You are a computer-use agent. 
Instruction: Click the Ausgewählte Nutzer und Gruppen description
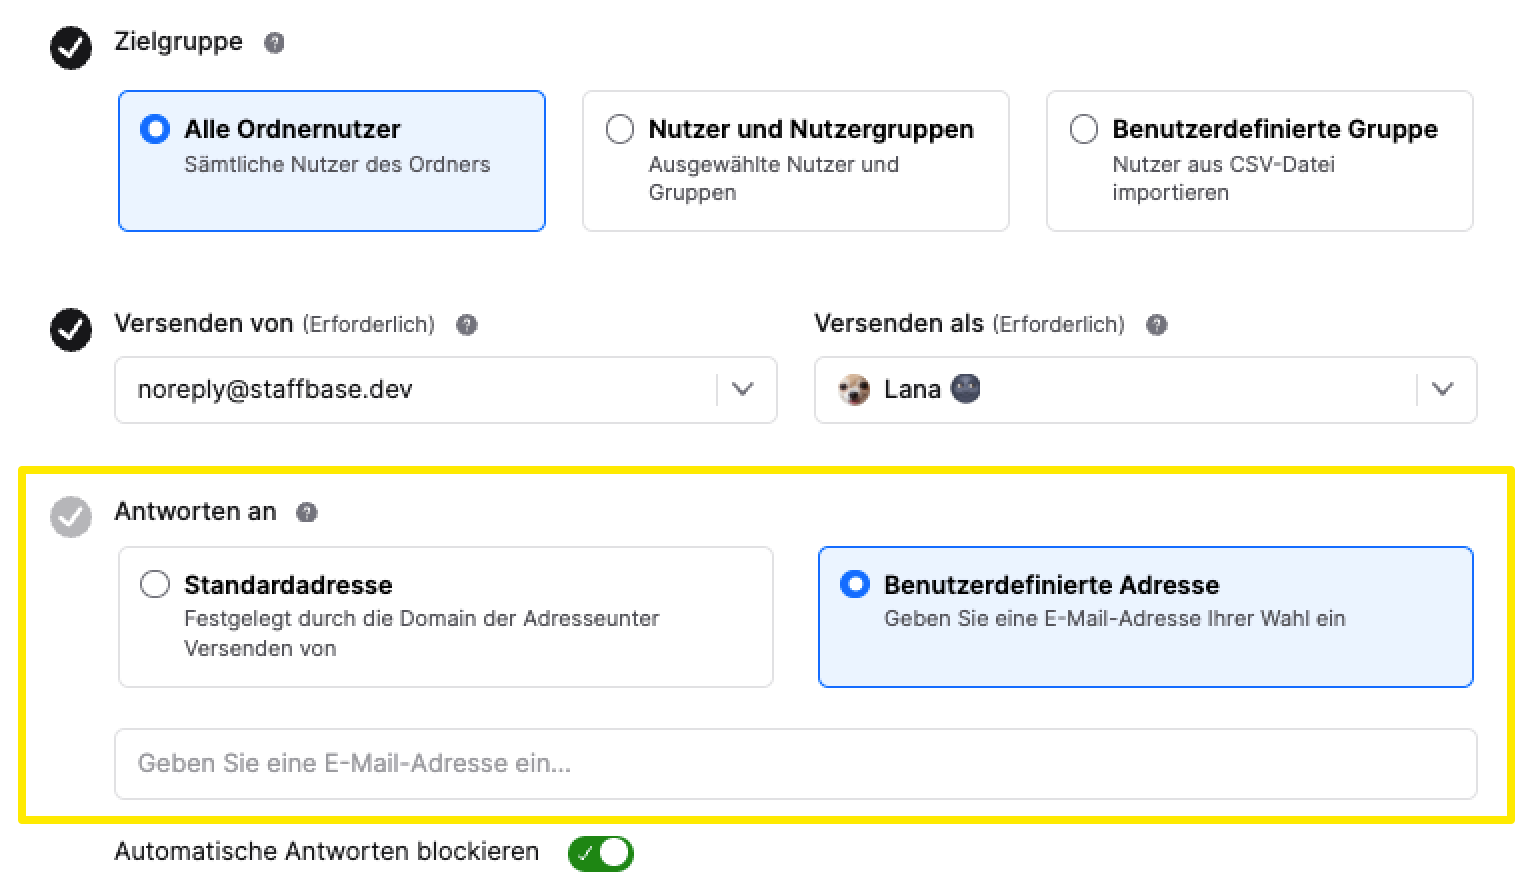click(773, 178)
